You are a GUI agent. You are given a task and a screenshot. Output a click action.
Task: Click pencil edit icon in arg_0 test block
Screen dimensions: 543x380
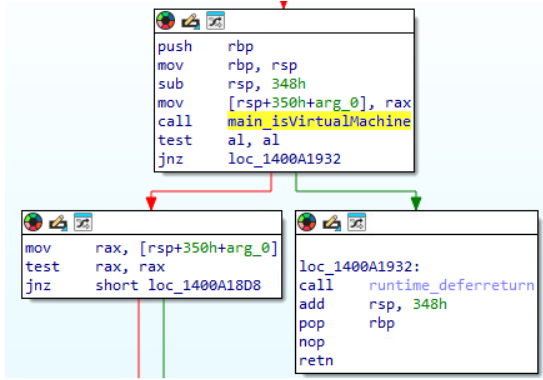pyautogui.click(x=58, y=222)
